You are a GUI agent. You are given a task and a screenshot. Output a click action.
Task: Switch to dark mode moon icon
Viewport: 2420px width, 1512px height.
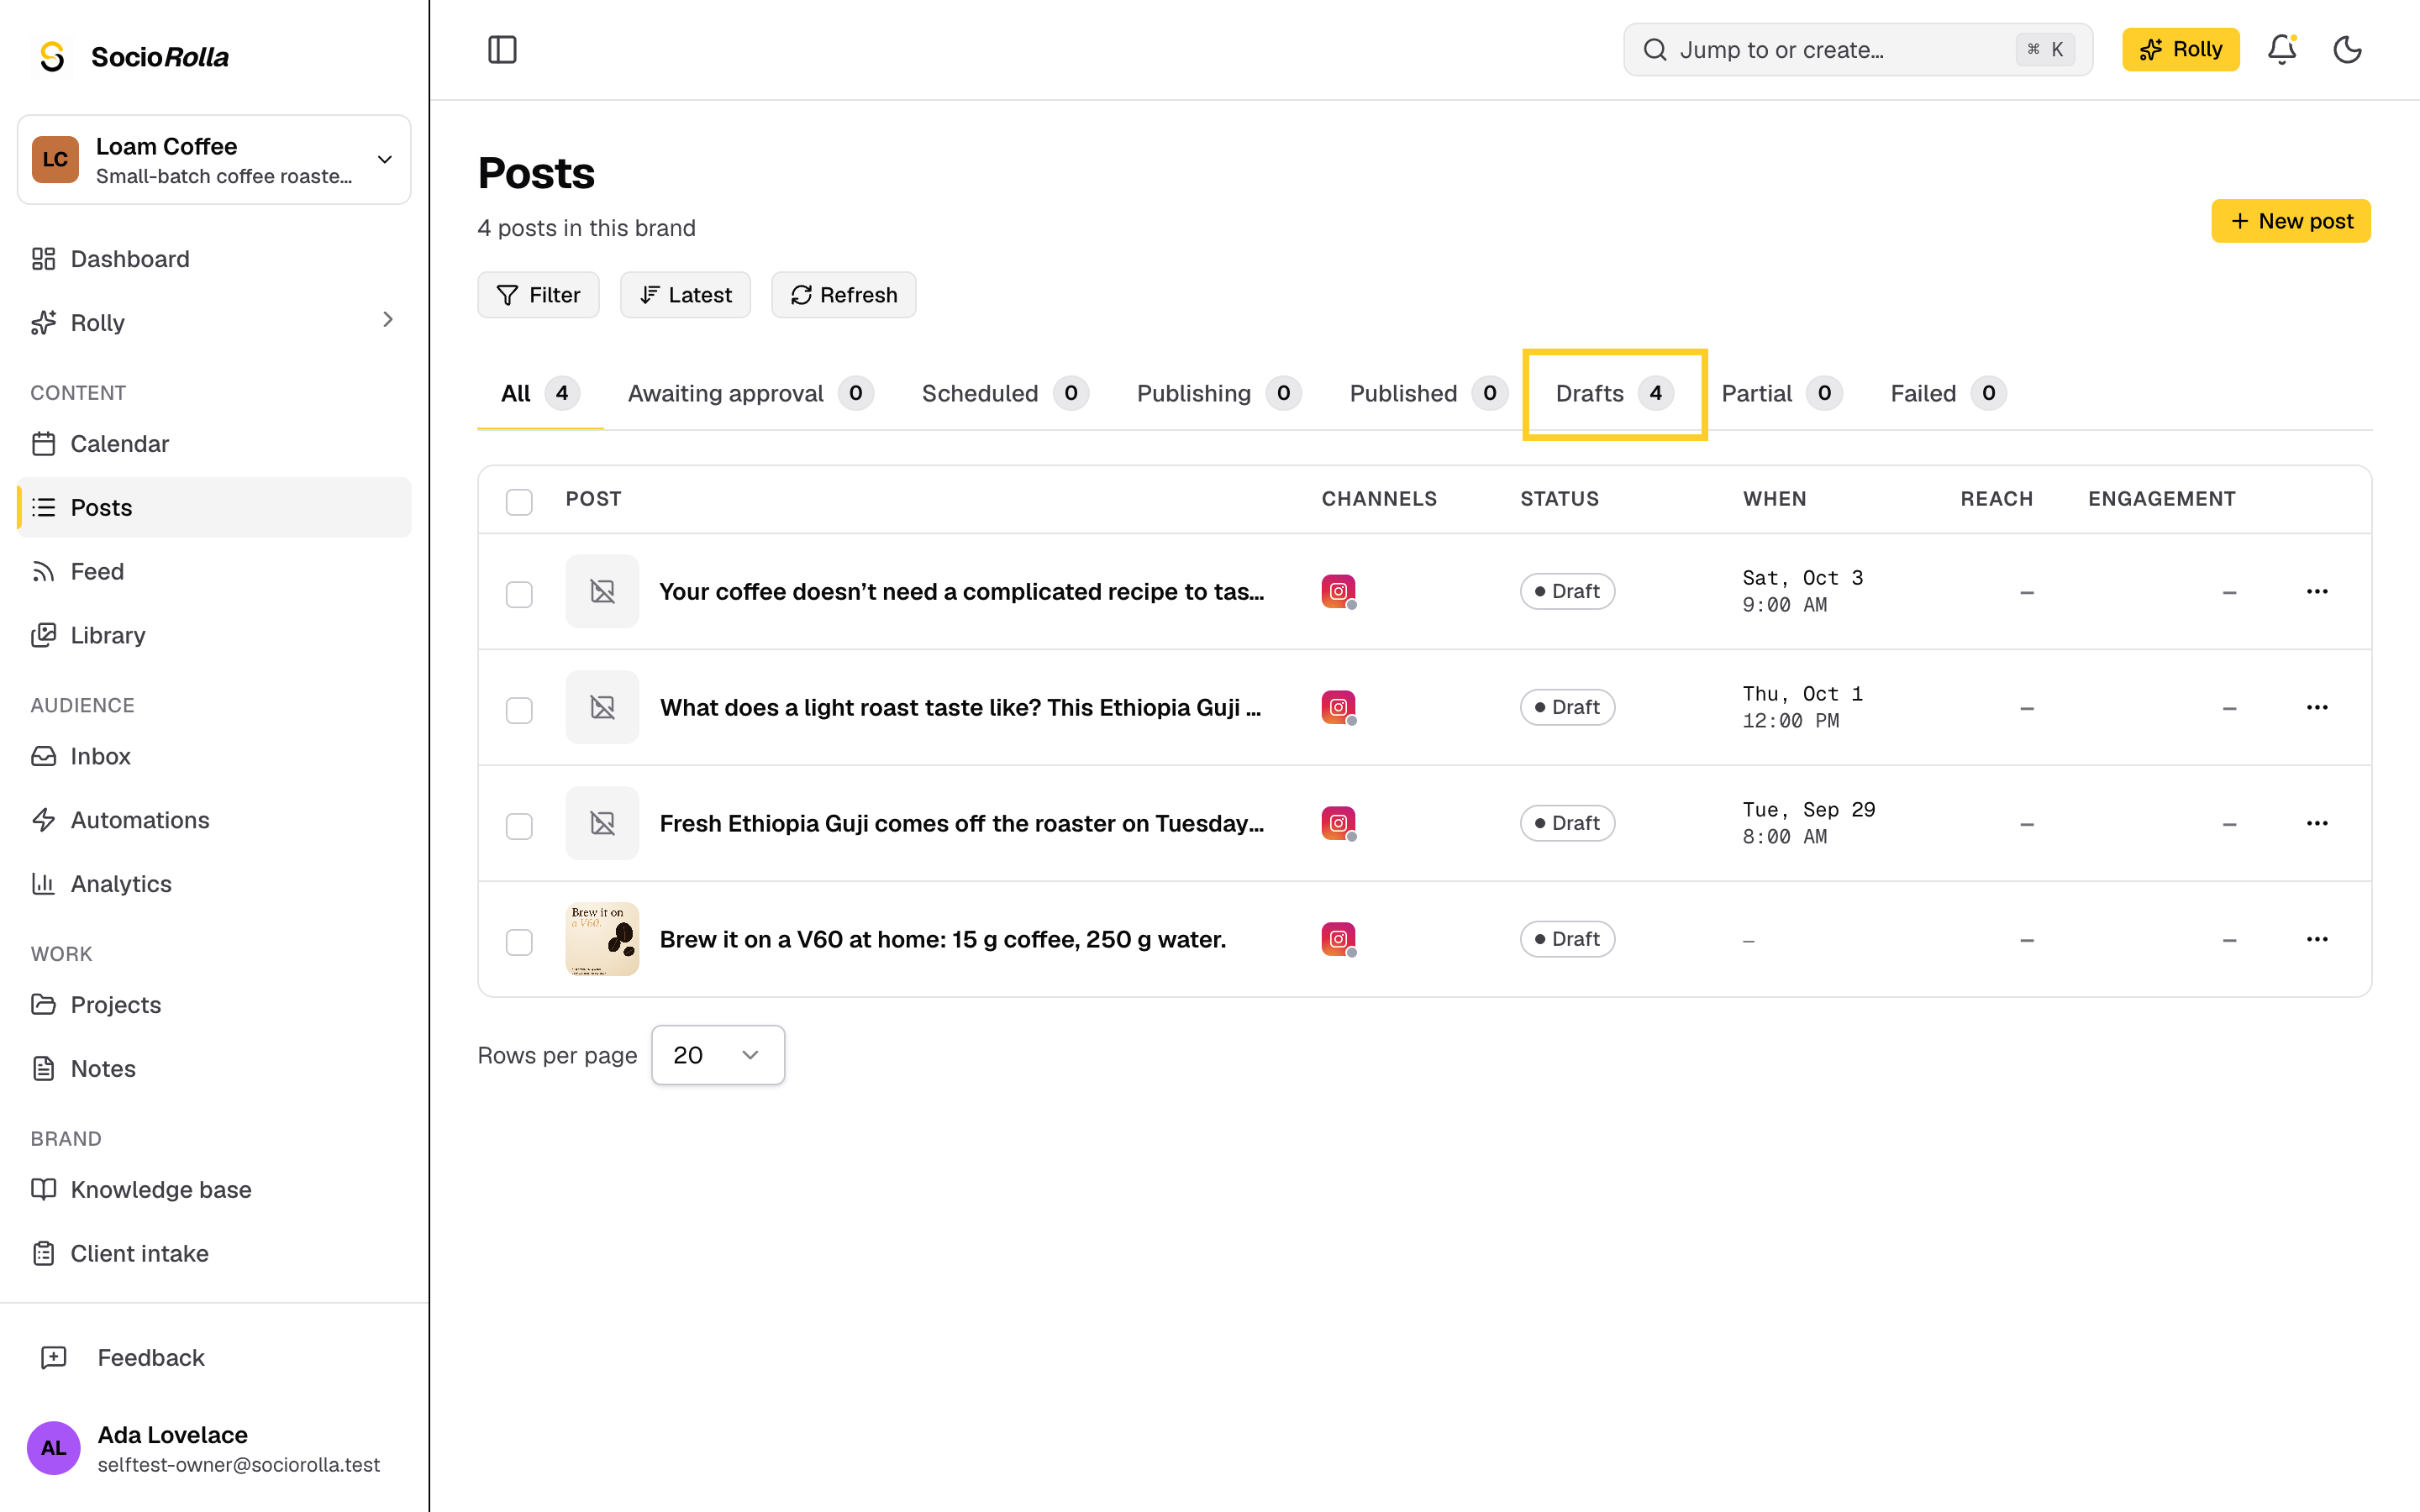pyautogui.click(x=2347, y=50)
